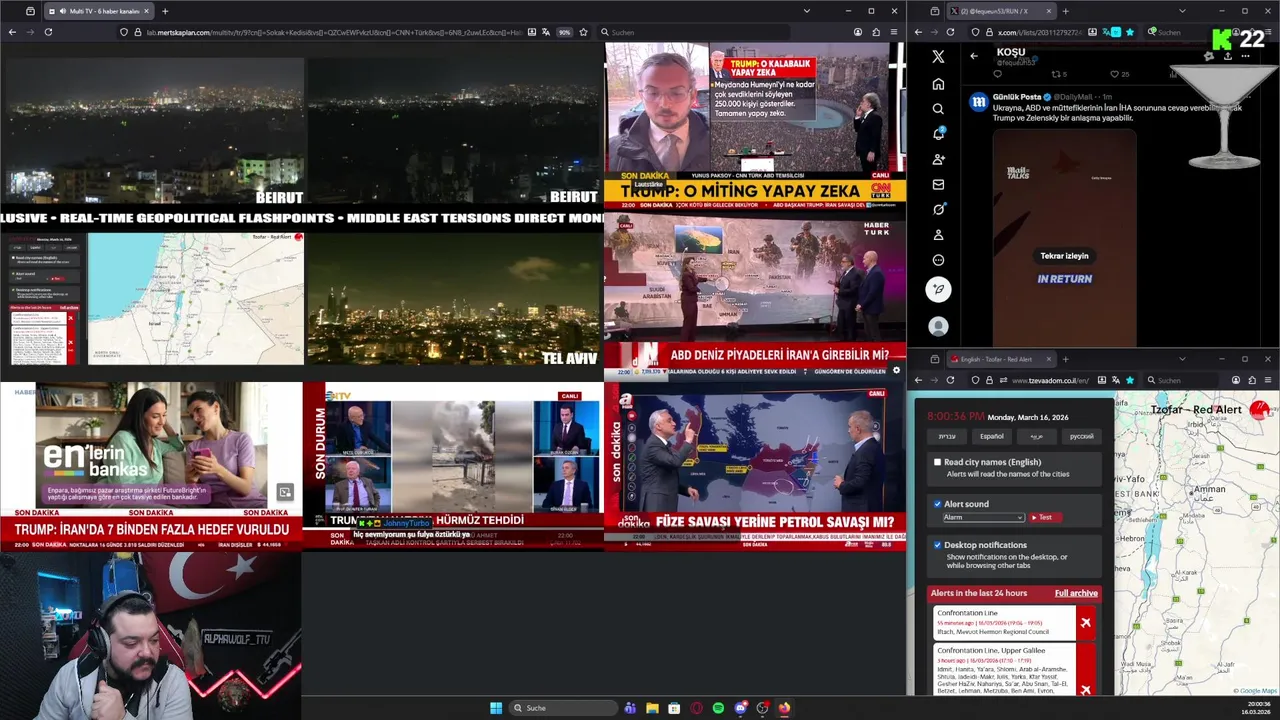Viewport: 1280px width, 720px height.
Task: Open new tab in Tzofar window
Action: (1065, 359)
